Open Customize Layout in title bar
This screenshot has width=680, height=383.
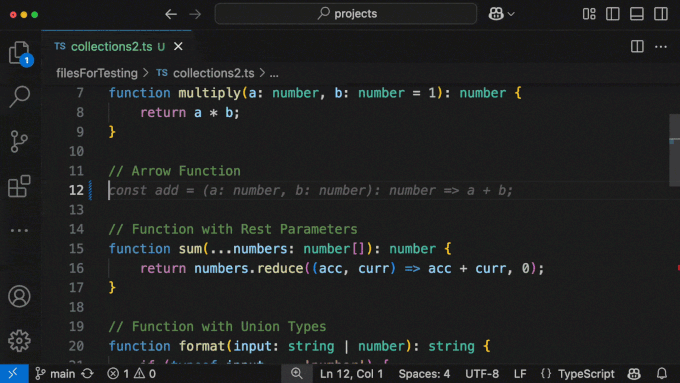589,14
